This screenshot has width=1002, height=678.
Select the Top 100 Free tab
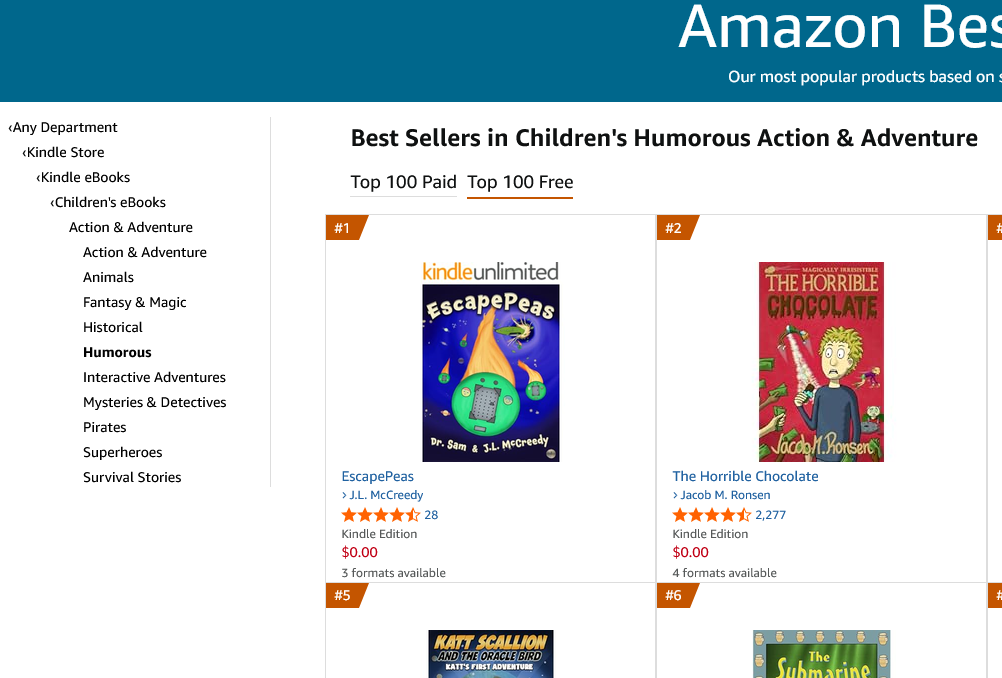[520, 182]
